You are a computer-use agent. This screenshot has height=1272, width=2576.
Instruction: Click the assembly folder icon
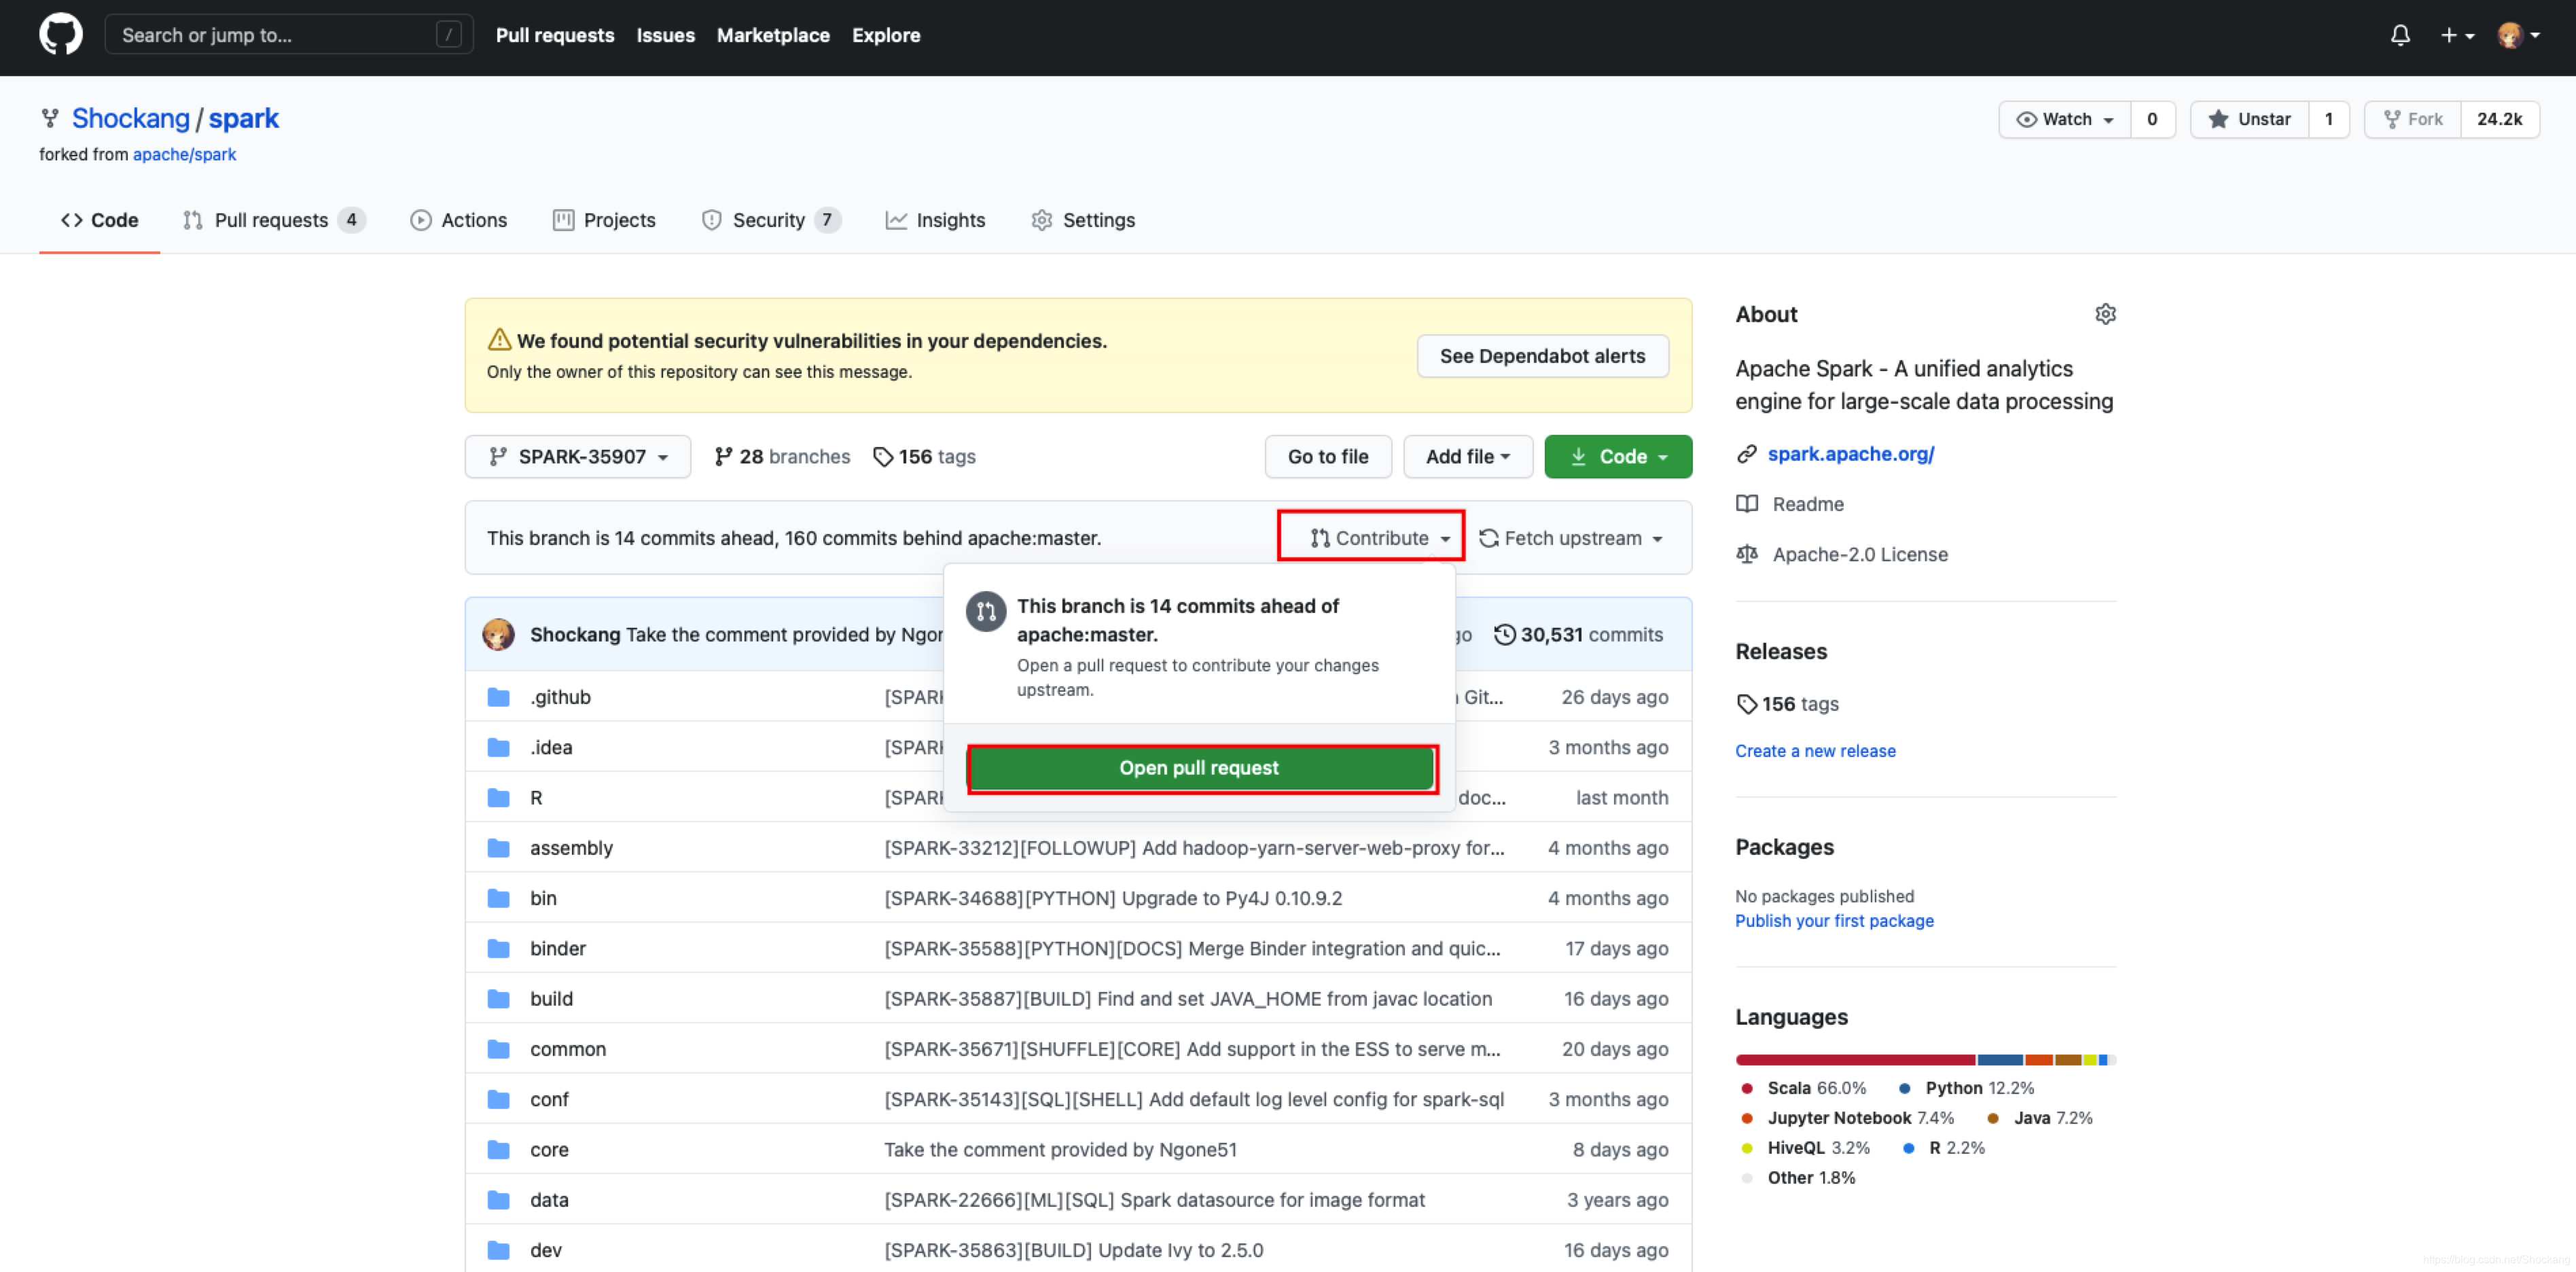coord(498,848)
